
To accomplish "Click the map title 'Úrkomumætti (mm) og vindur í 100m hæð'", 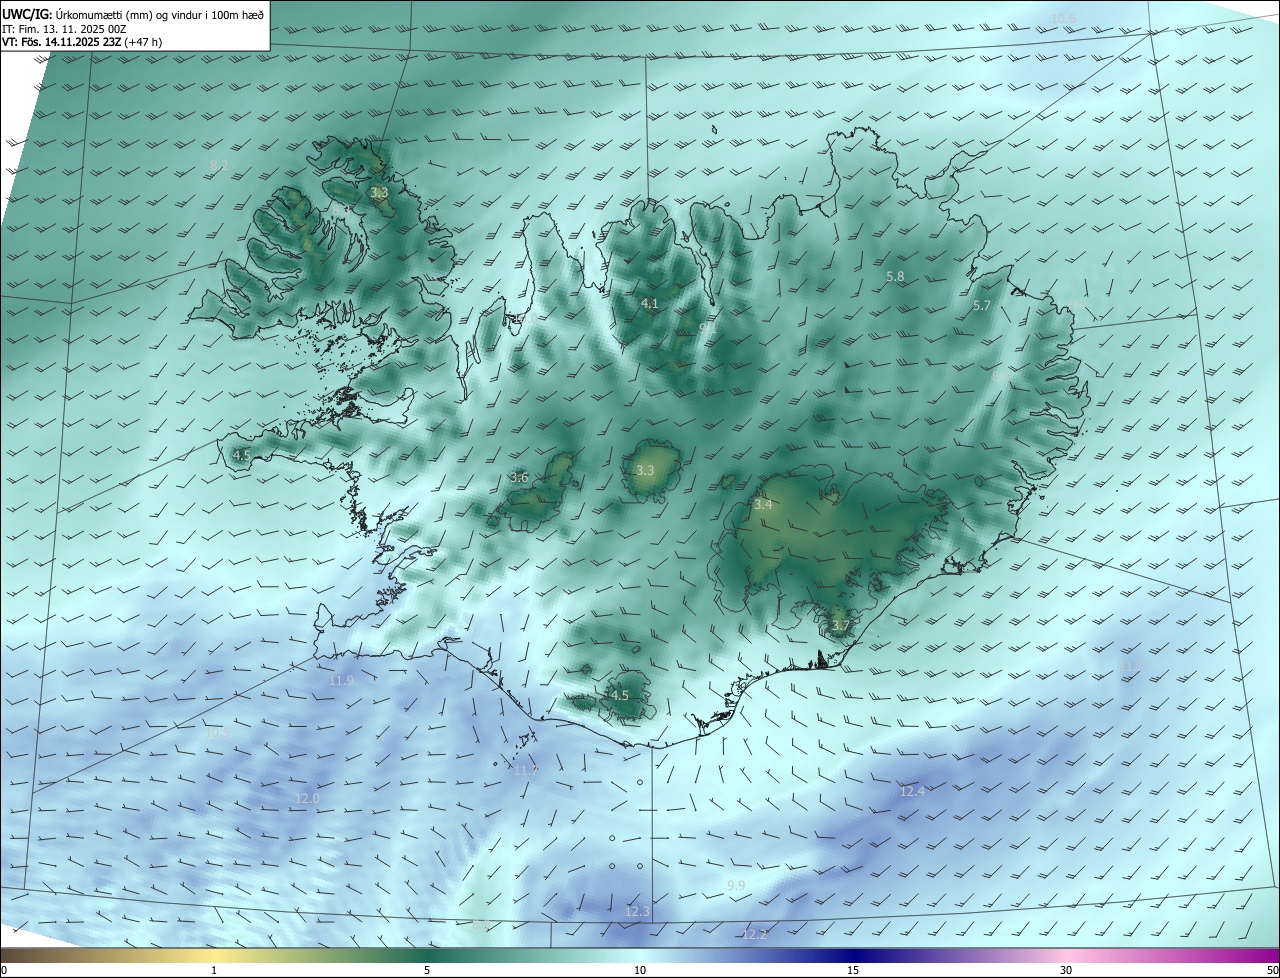I will point(160,14).
